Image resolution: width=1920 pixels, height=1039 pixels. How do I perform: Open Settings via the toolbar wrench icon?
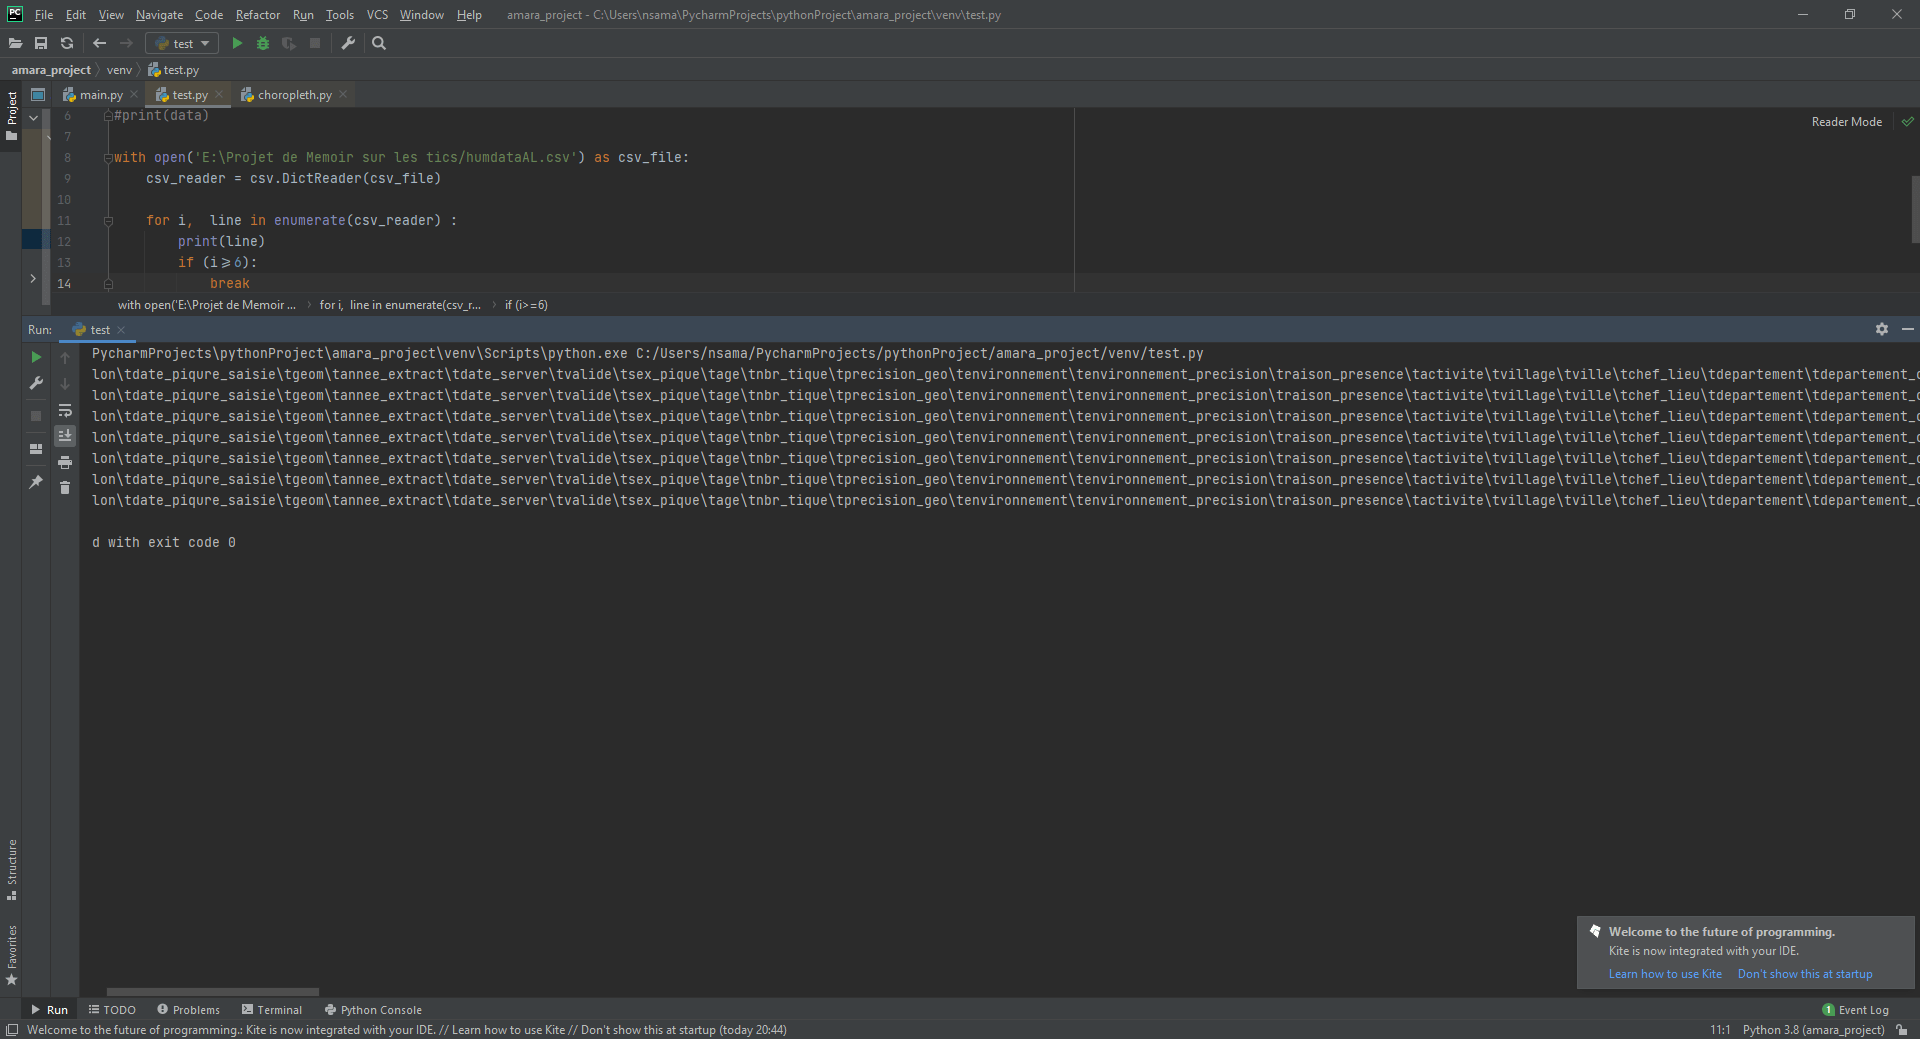(348, 43)
